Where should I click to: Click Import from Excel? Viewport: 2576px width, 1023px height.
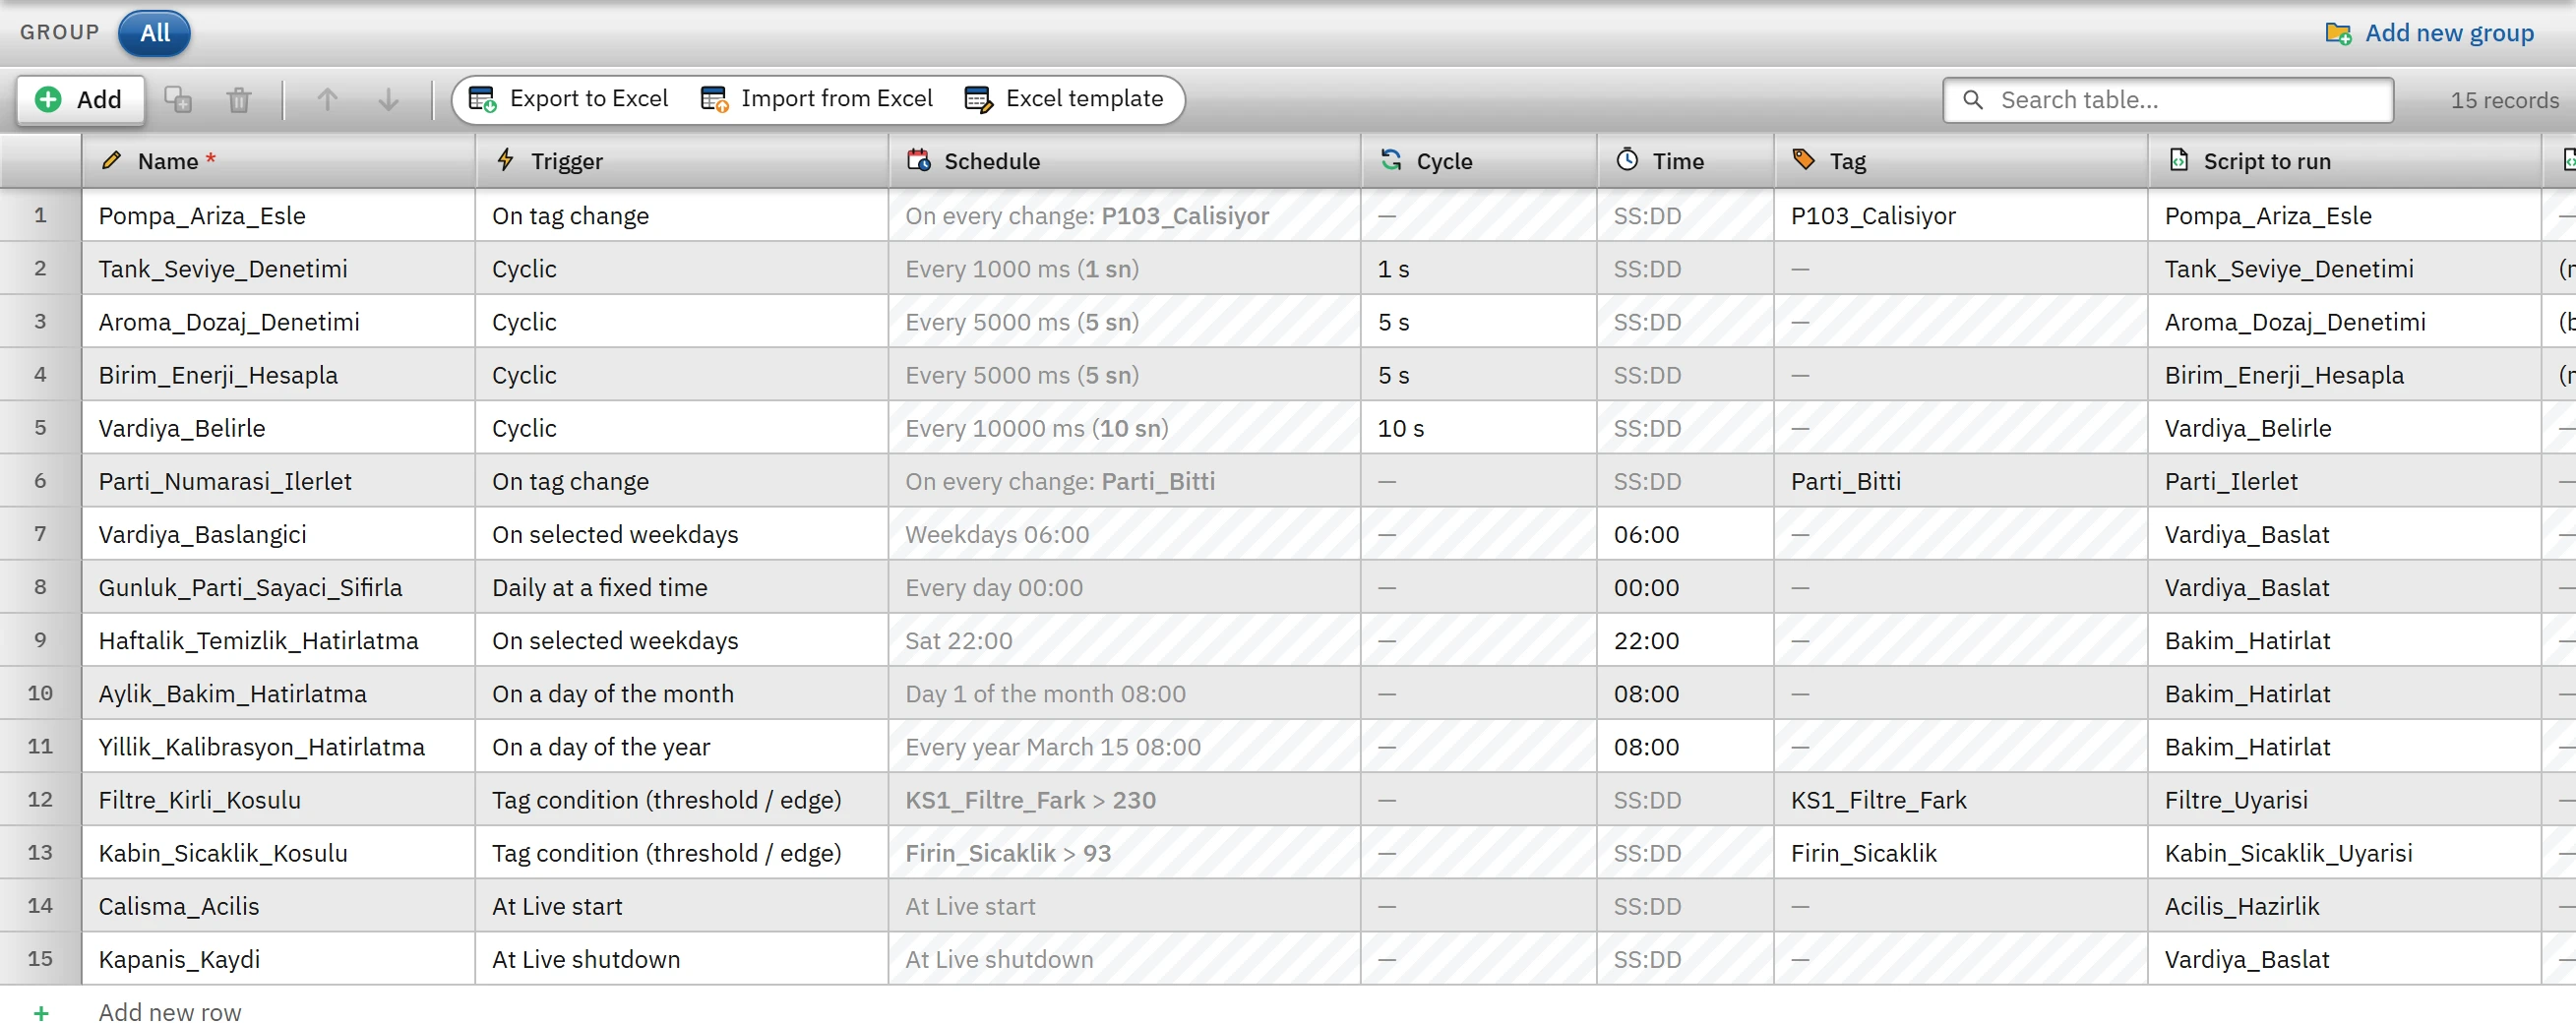[x=817, y=99]
